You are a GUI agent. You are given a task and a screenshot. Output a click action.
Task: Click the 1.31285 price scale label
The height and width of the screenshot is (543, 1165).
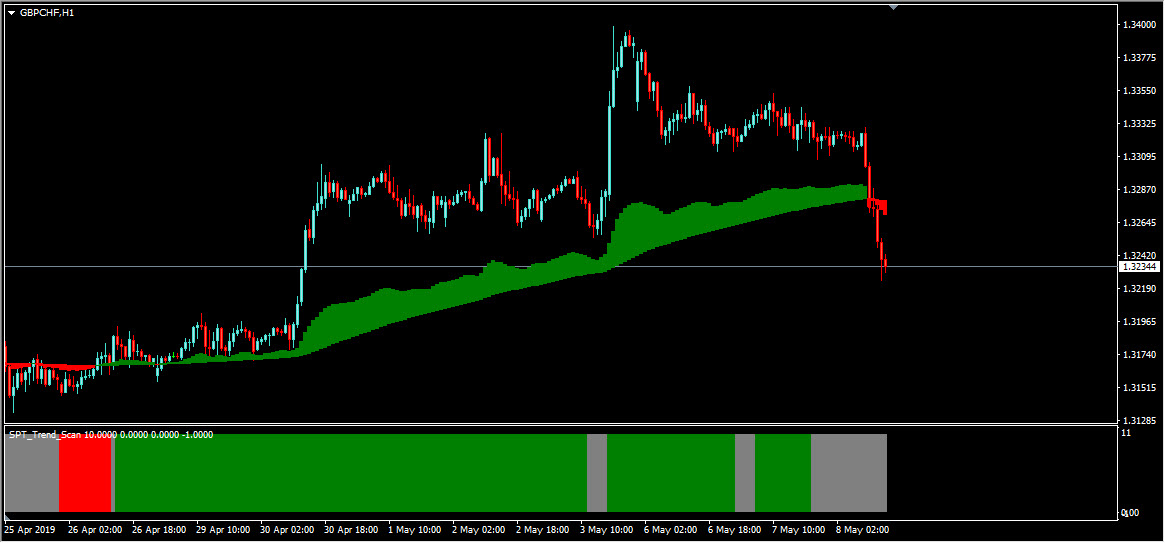point(1140,420)
